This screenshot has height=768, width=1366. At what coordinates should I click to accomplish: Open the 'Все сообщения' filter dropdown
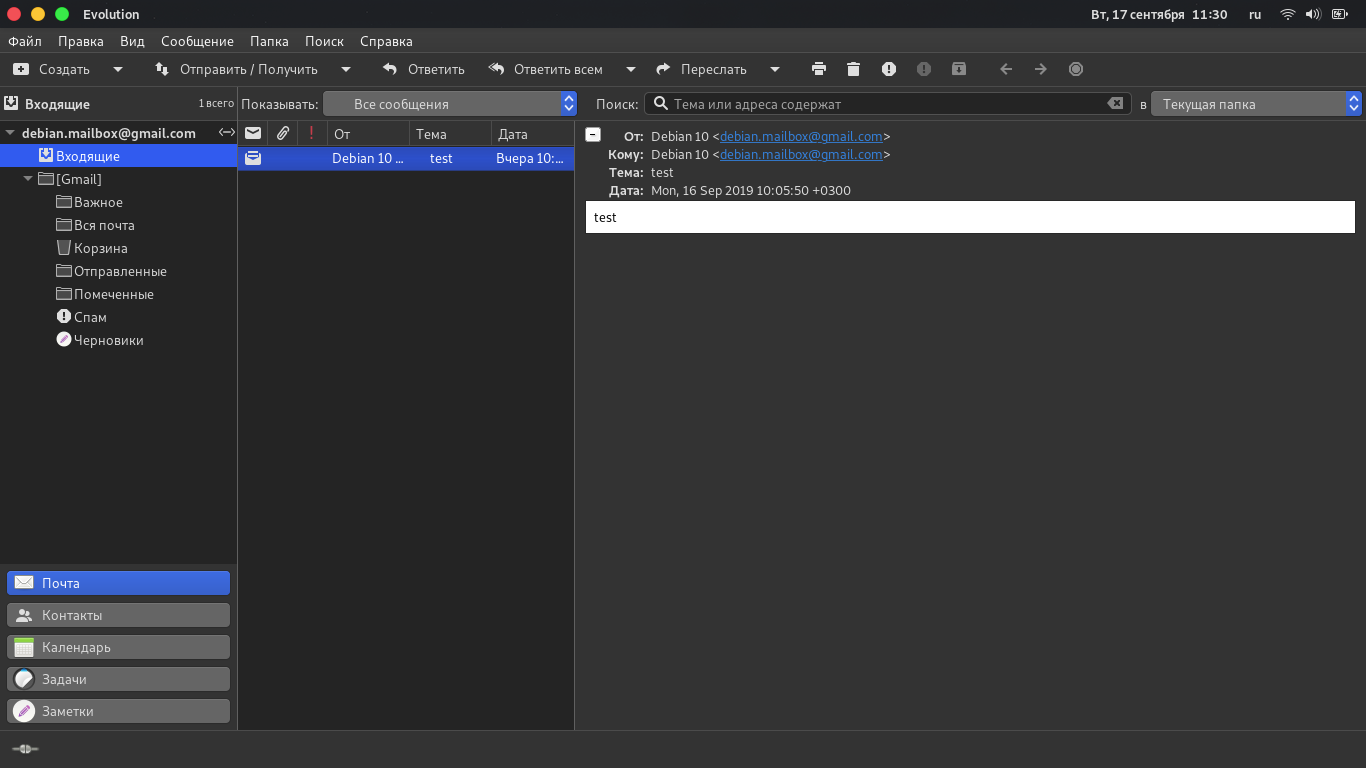coord(450,104)
